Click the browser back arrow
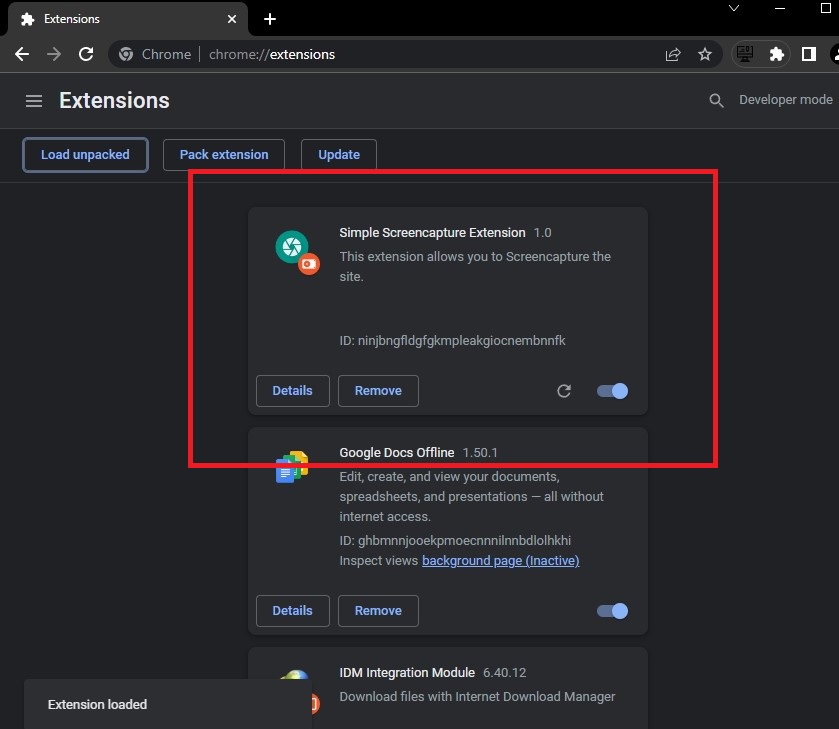The width and height of the screenshot is (839, 729). coord(22,54)
